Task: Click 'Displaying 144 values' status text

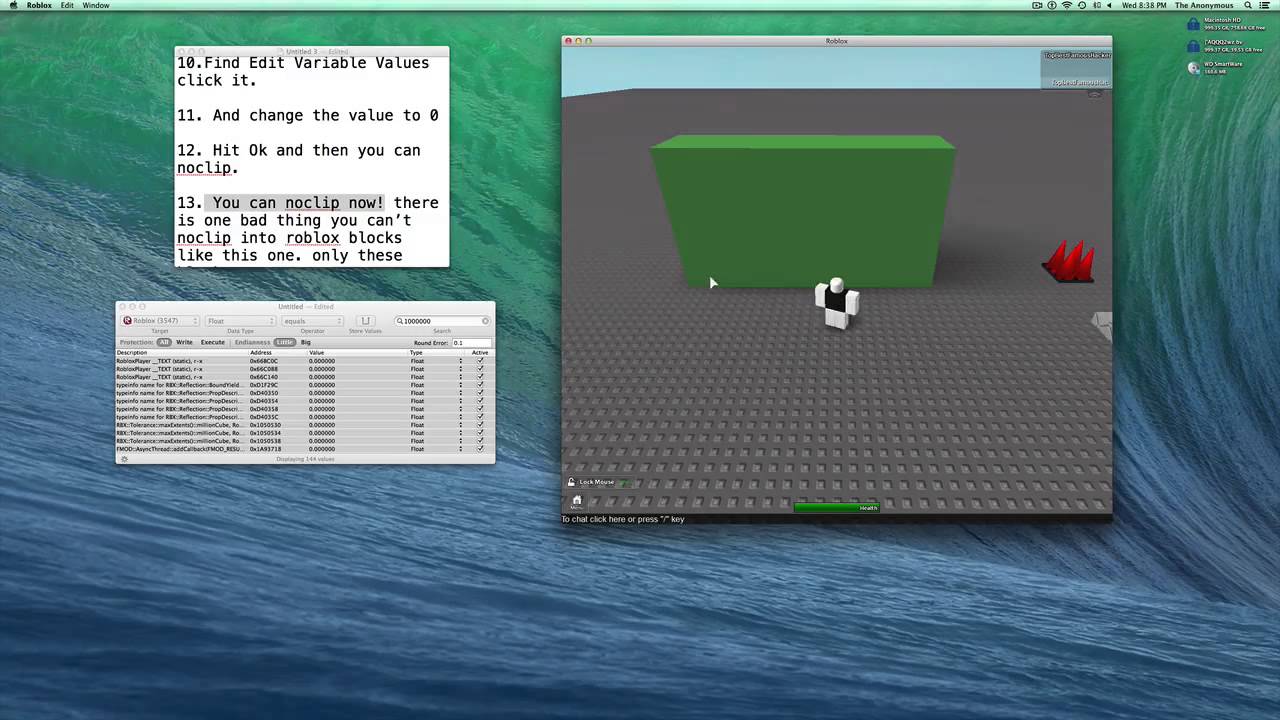Action: tap(305, 459)
